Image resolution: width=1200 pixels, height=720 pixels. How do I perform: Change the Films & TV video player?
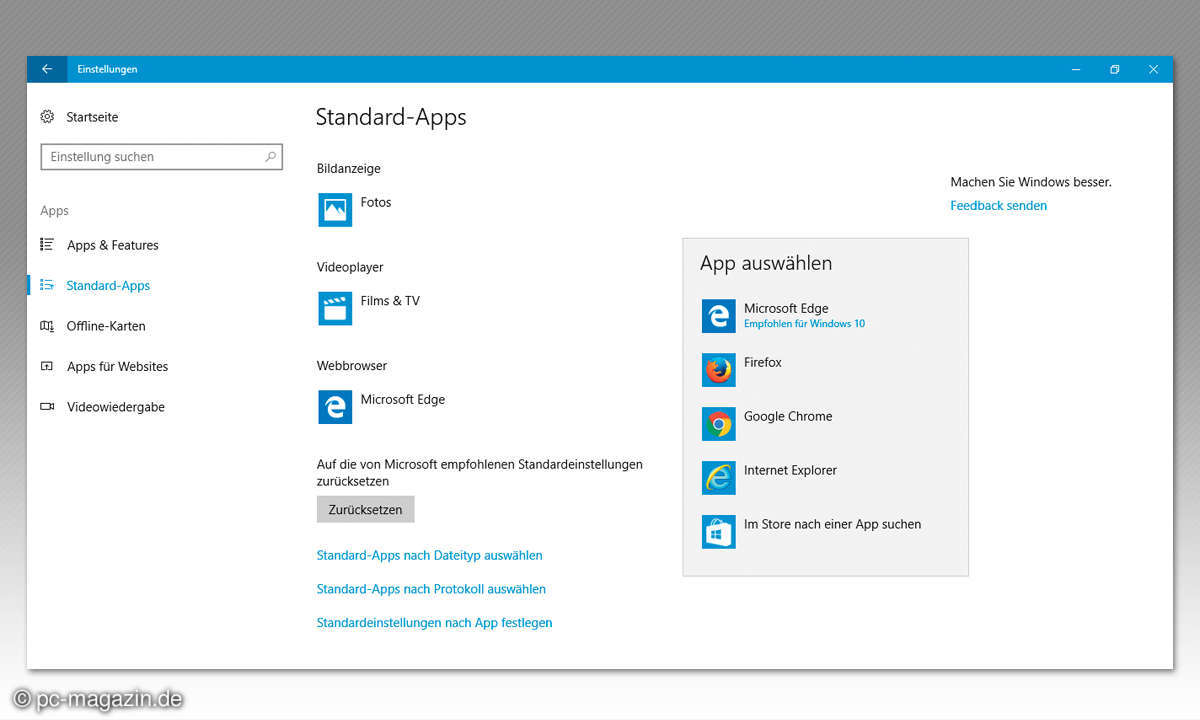390,301
